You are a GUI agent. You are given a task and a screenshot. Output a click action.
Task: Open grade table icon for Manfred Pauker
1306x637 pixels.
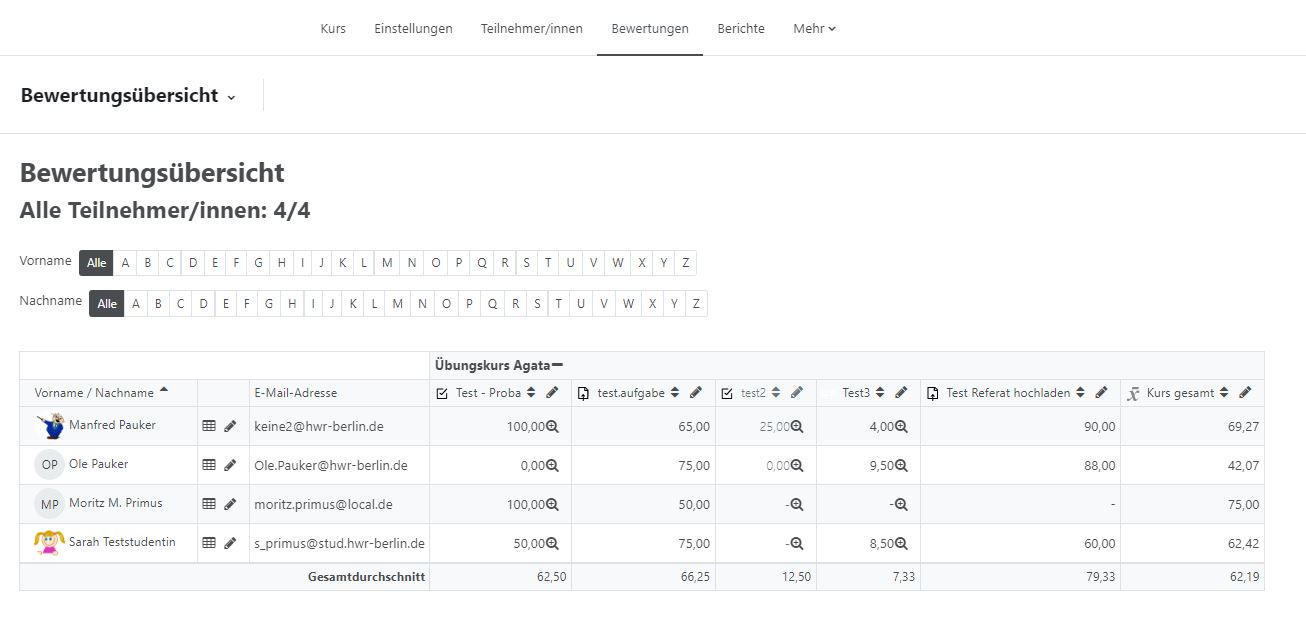click(x=209, y=426)
